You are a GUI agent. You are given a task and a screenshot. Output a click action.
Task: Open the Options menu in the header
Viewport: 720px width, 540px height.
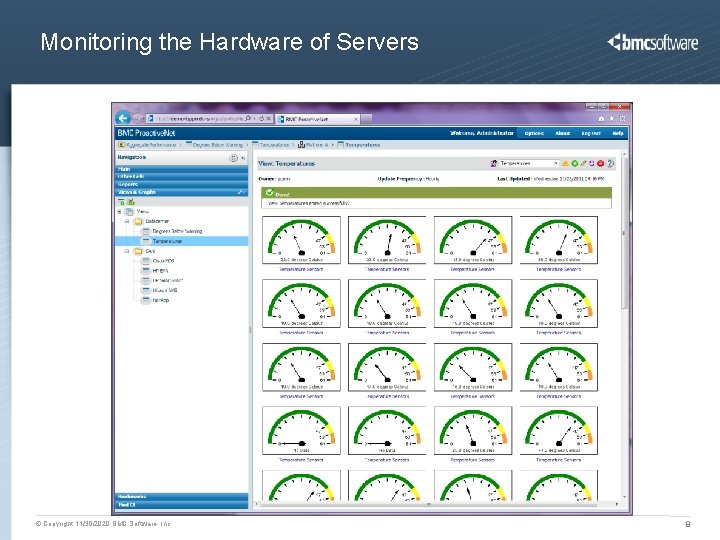(x=534, y=133)
